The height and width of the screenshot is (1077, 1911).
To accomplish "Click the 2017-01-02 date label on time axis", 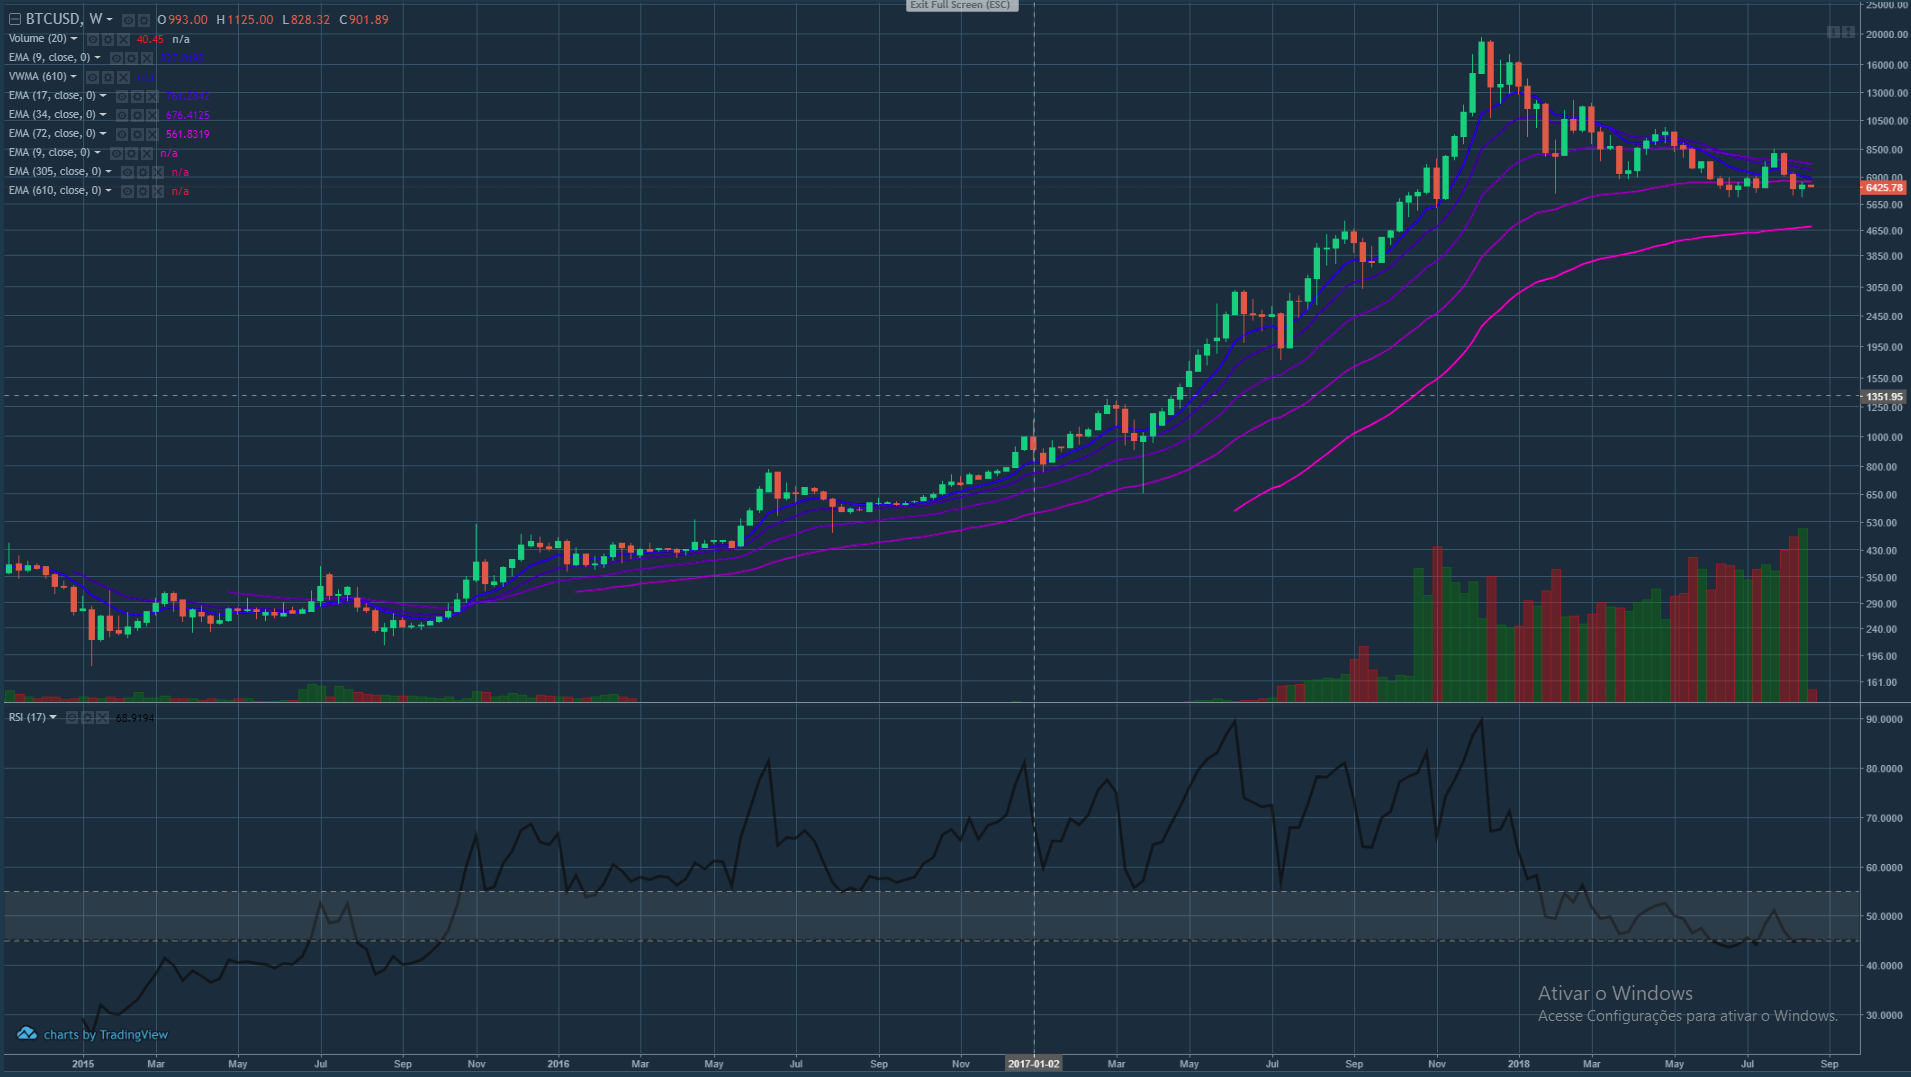I will point(1034,1064).
